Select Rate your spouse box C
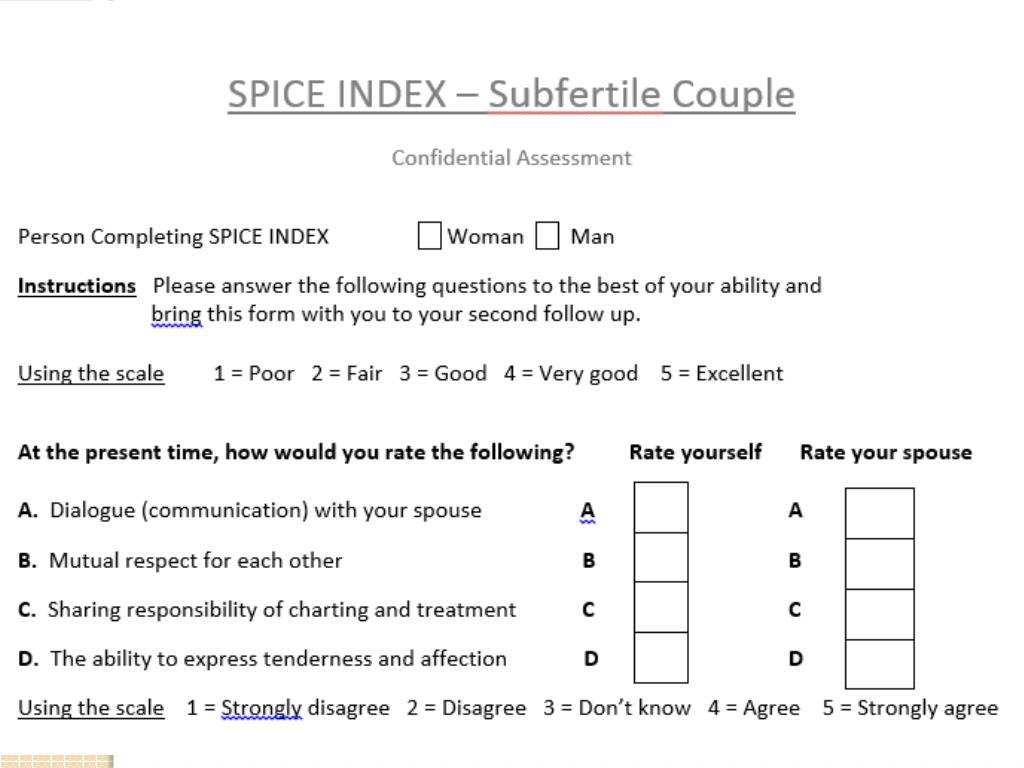1024x768 pixels. [880, 614]
